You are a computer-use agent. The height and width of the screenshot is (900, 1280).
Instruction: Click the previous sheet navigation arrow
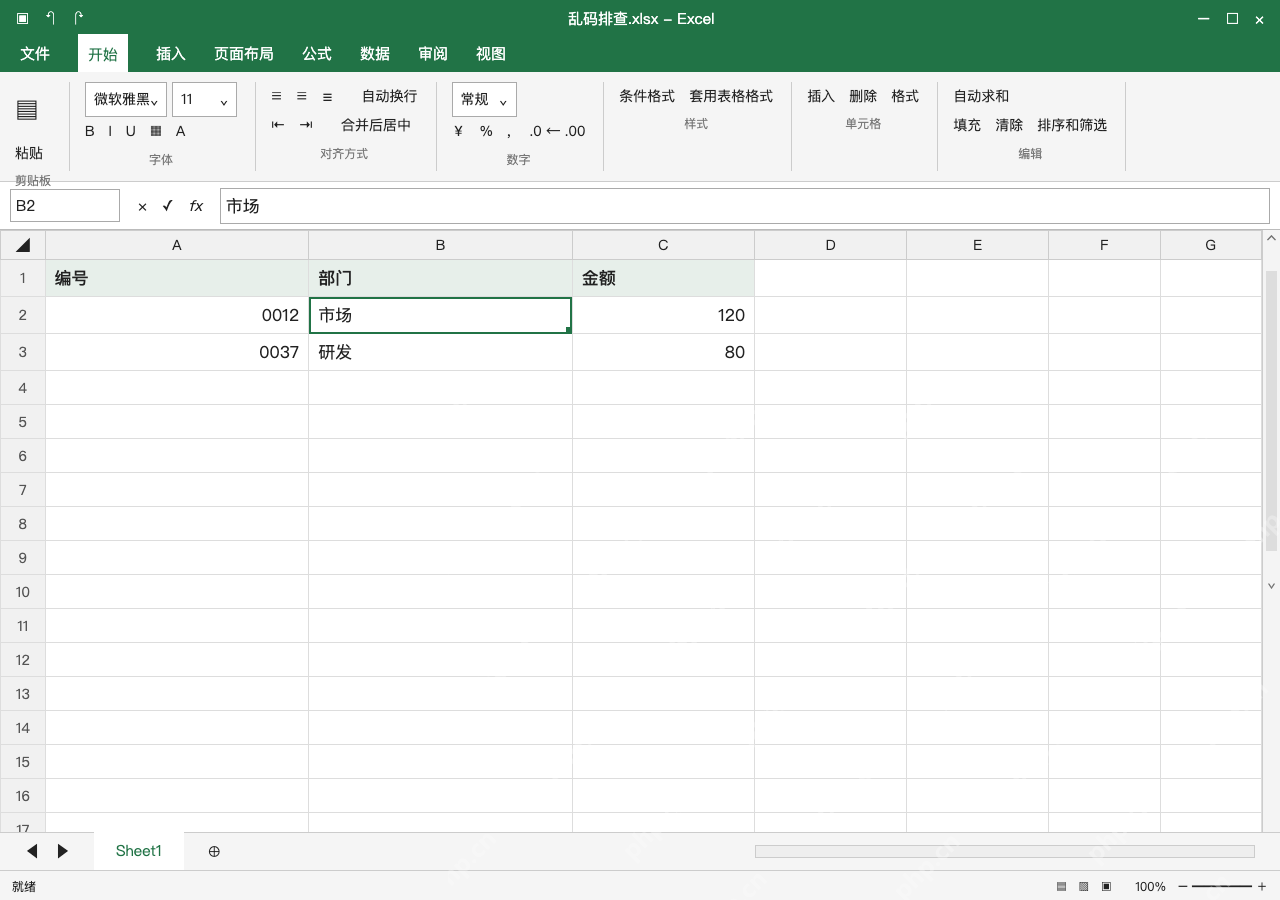click(32, 851)
